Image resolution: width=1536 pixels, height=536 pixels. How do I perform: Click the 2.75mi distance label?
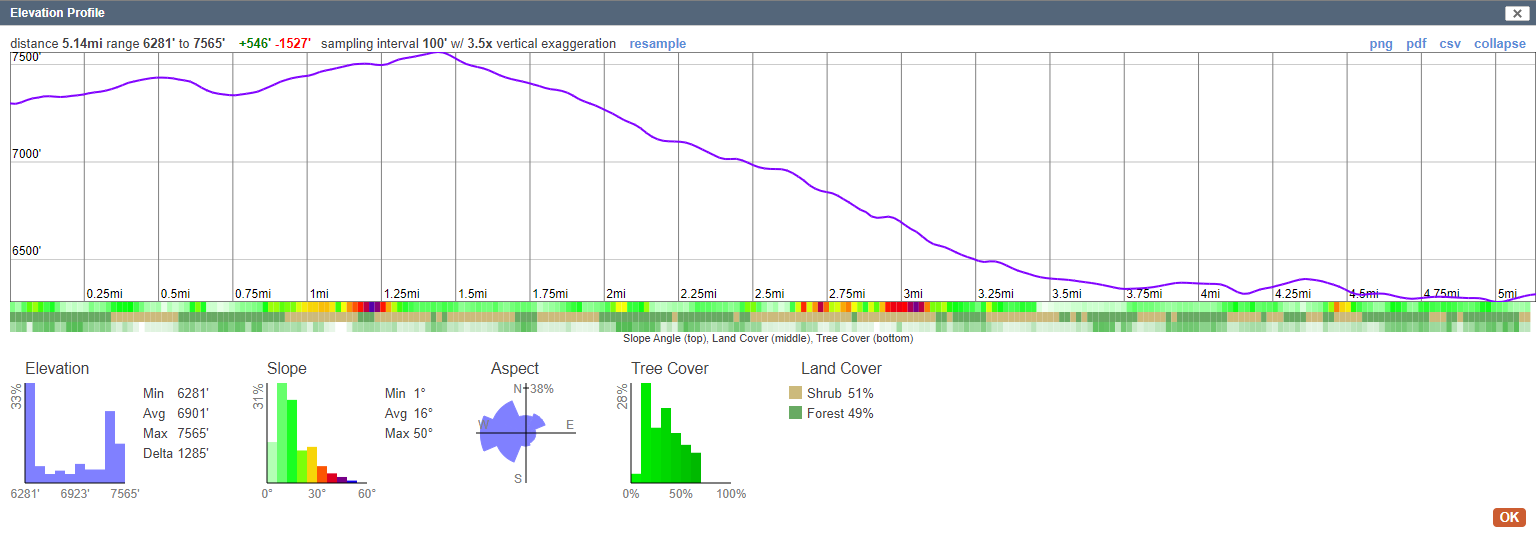pos(848,294)
